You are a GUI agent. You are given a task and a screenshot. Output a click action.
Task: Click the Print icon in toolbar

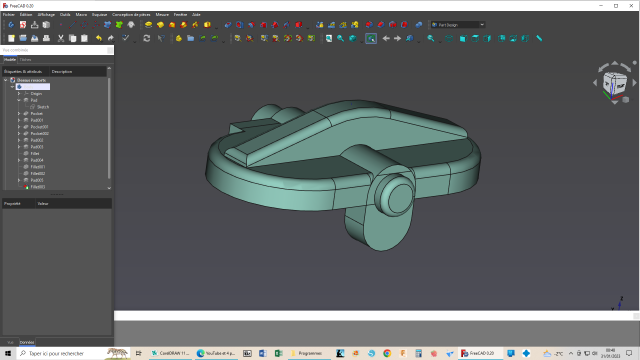[47, 38]
